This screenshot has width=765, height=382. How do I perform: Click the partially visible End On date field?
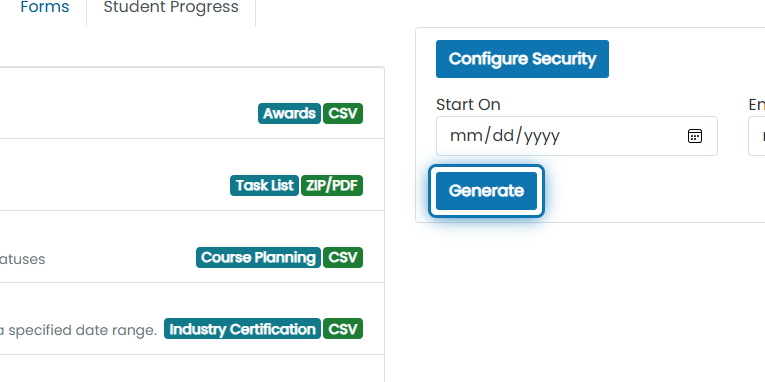(757, 136)
